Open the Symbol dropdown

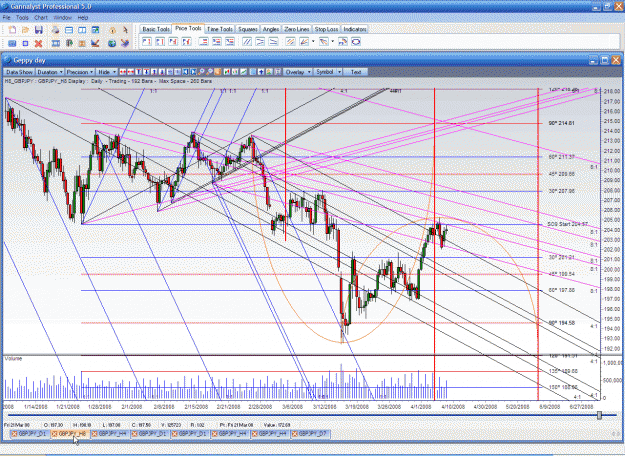(x=328, y=72)
